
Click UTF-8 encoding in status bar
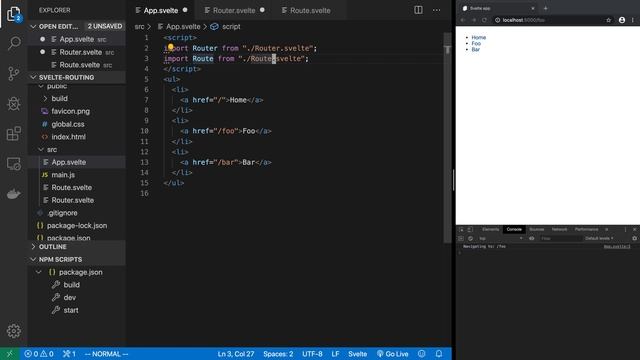pyautogui.click(x=312, y=354)
